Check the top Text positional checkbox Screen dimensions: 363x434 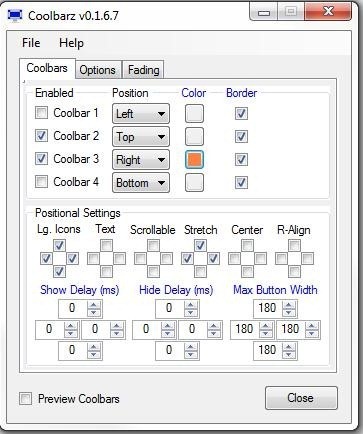click(106, 246)
